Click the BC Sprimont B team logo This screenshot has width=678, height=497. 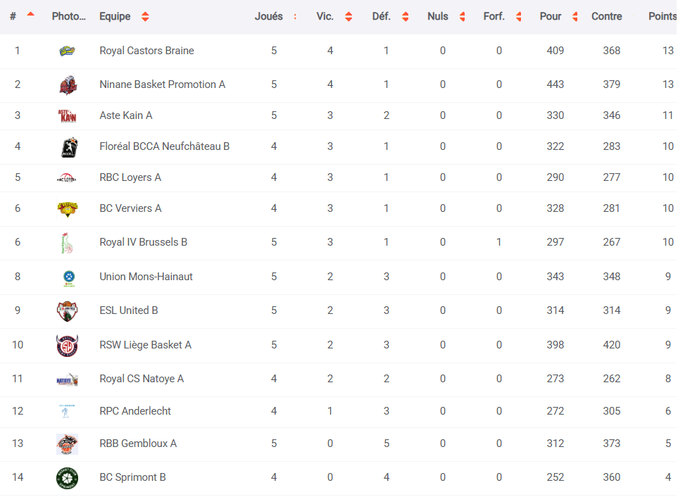67,478
